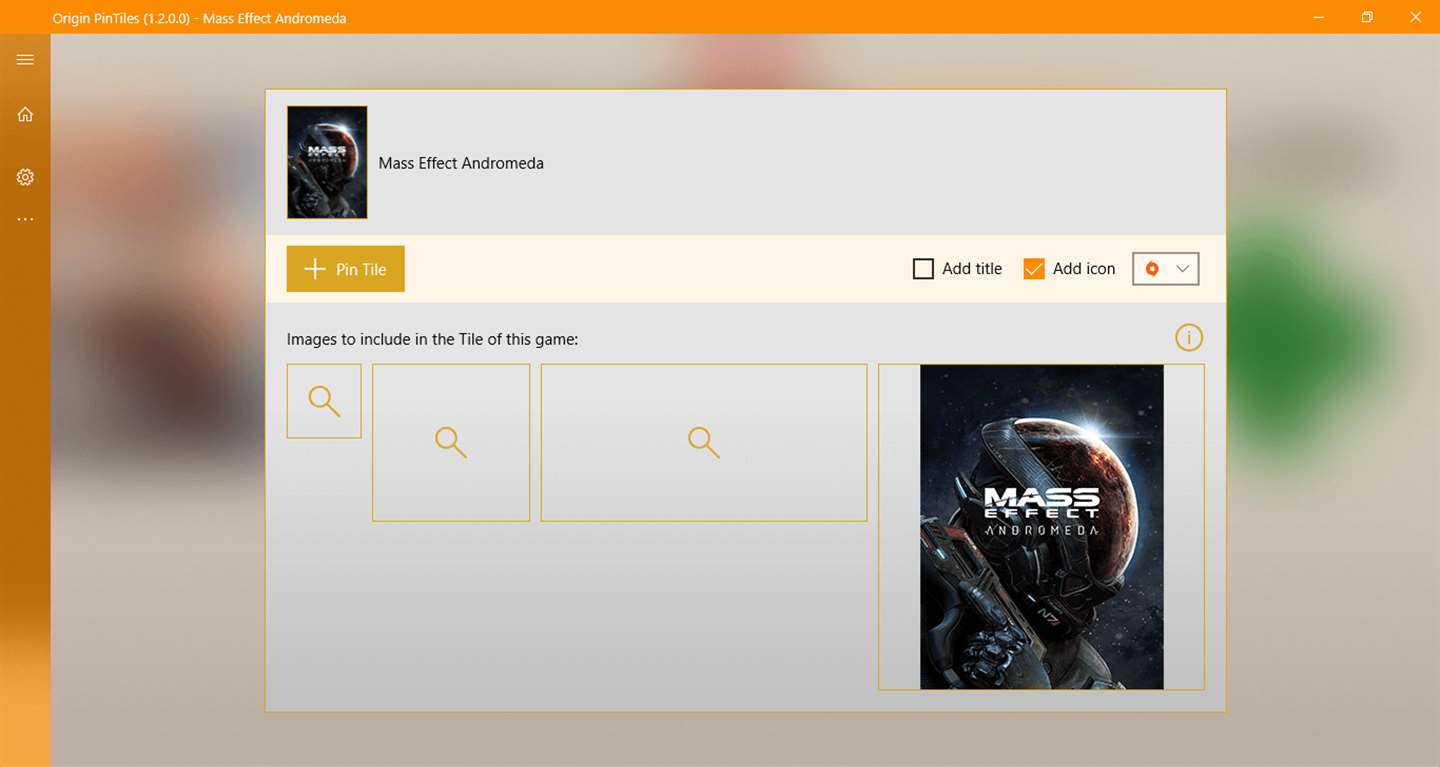Browse image for the wide tile

[704, 442]
